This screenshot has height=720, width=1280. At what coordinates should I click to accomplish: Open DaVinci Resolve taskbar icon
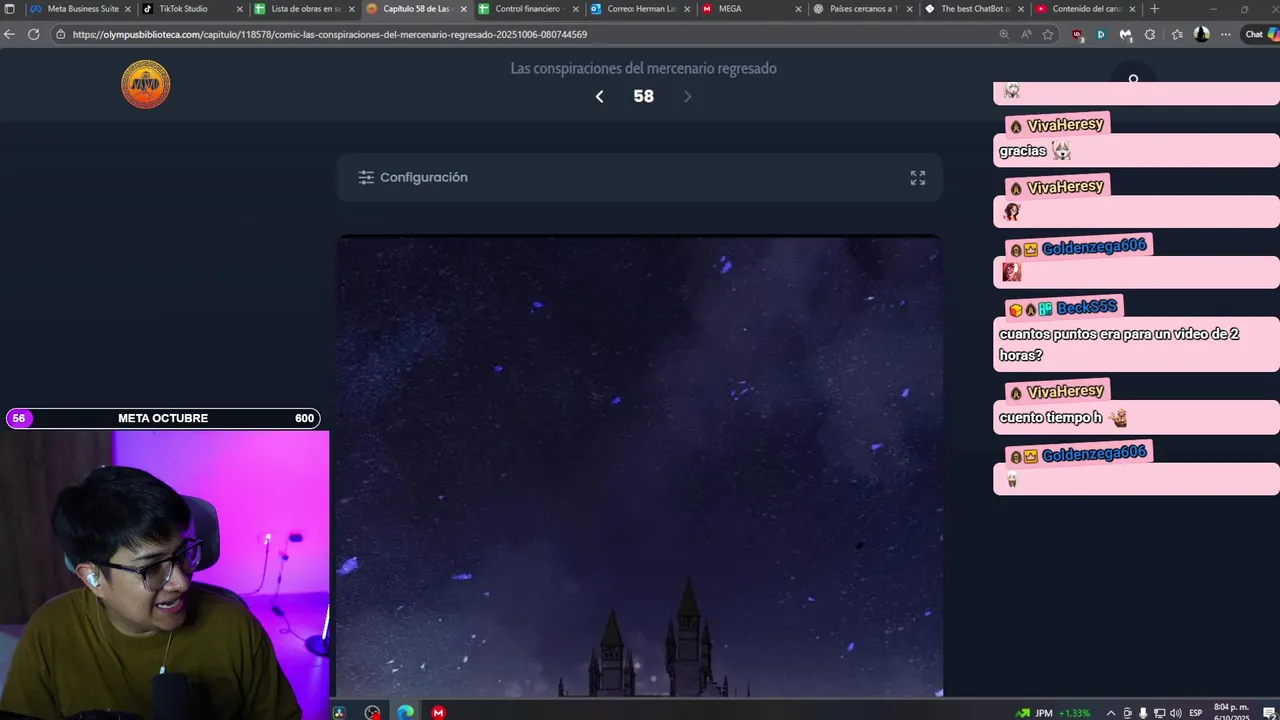click(x=339, y=713)
